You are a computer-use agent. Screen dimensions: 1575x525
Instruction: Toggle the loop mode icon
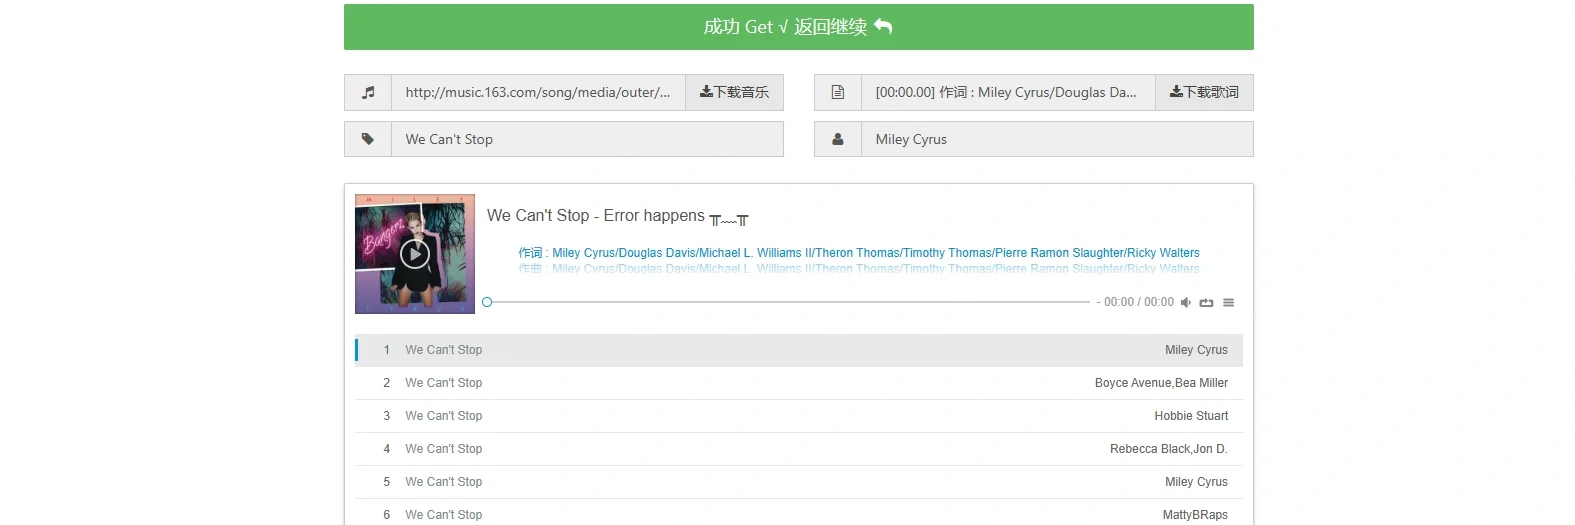pos(1207,302)
